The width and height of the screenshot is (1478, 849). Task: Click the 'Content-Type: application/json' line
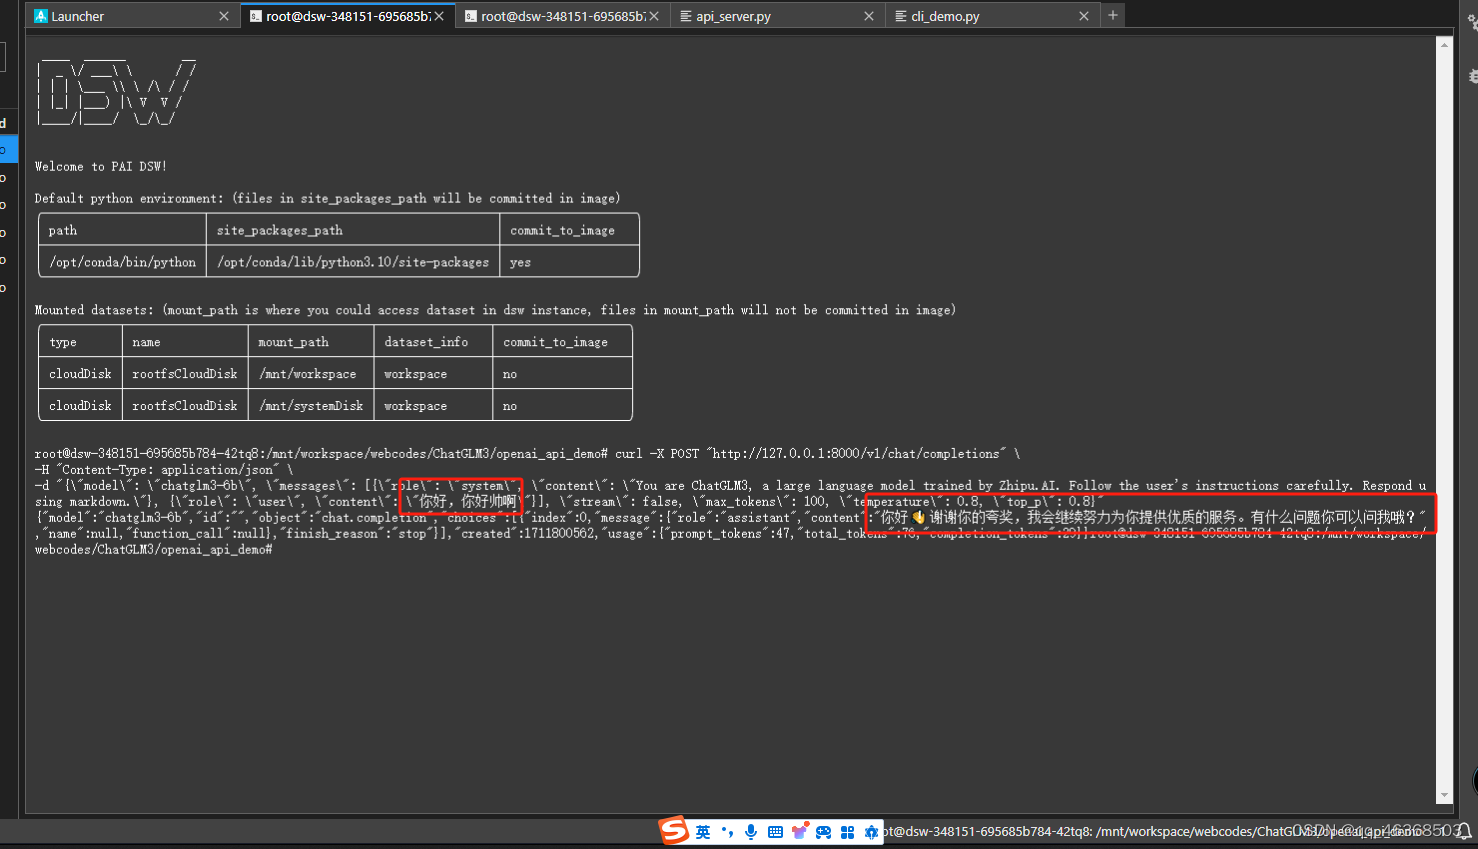[164, 470]
